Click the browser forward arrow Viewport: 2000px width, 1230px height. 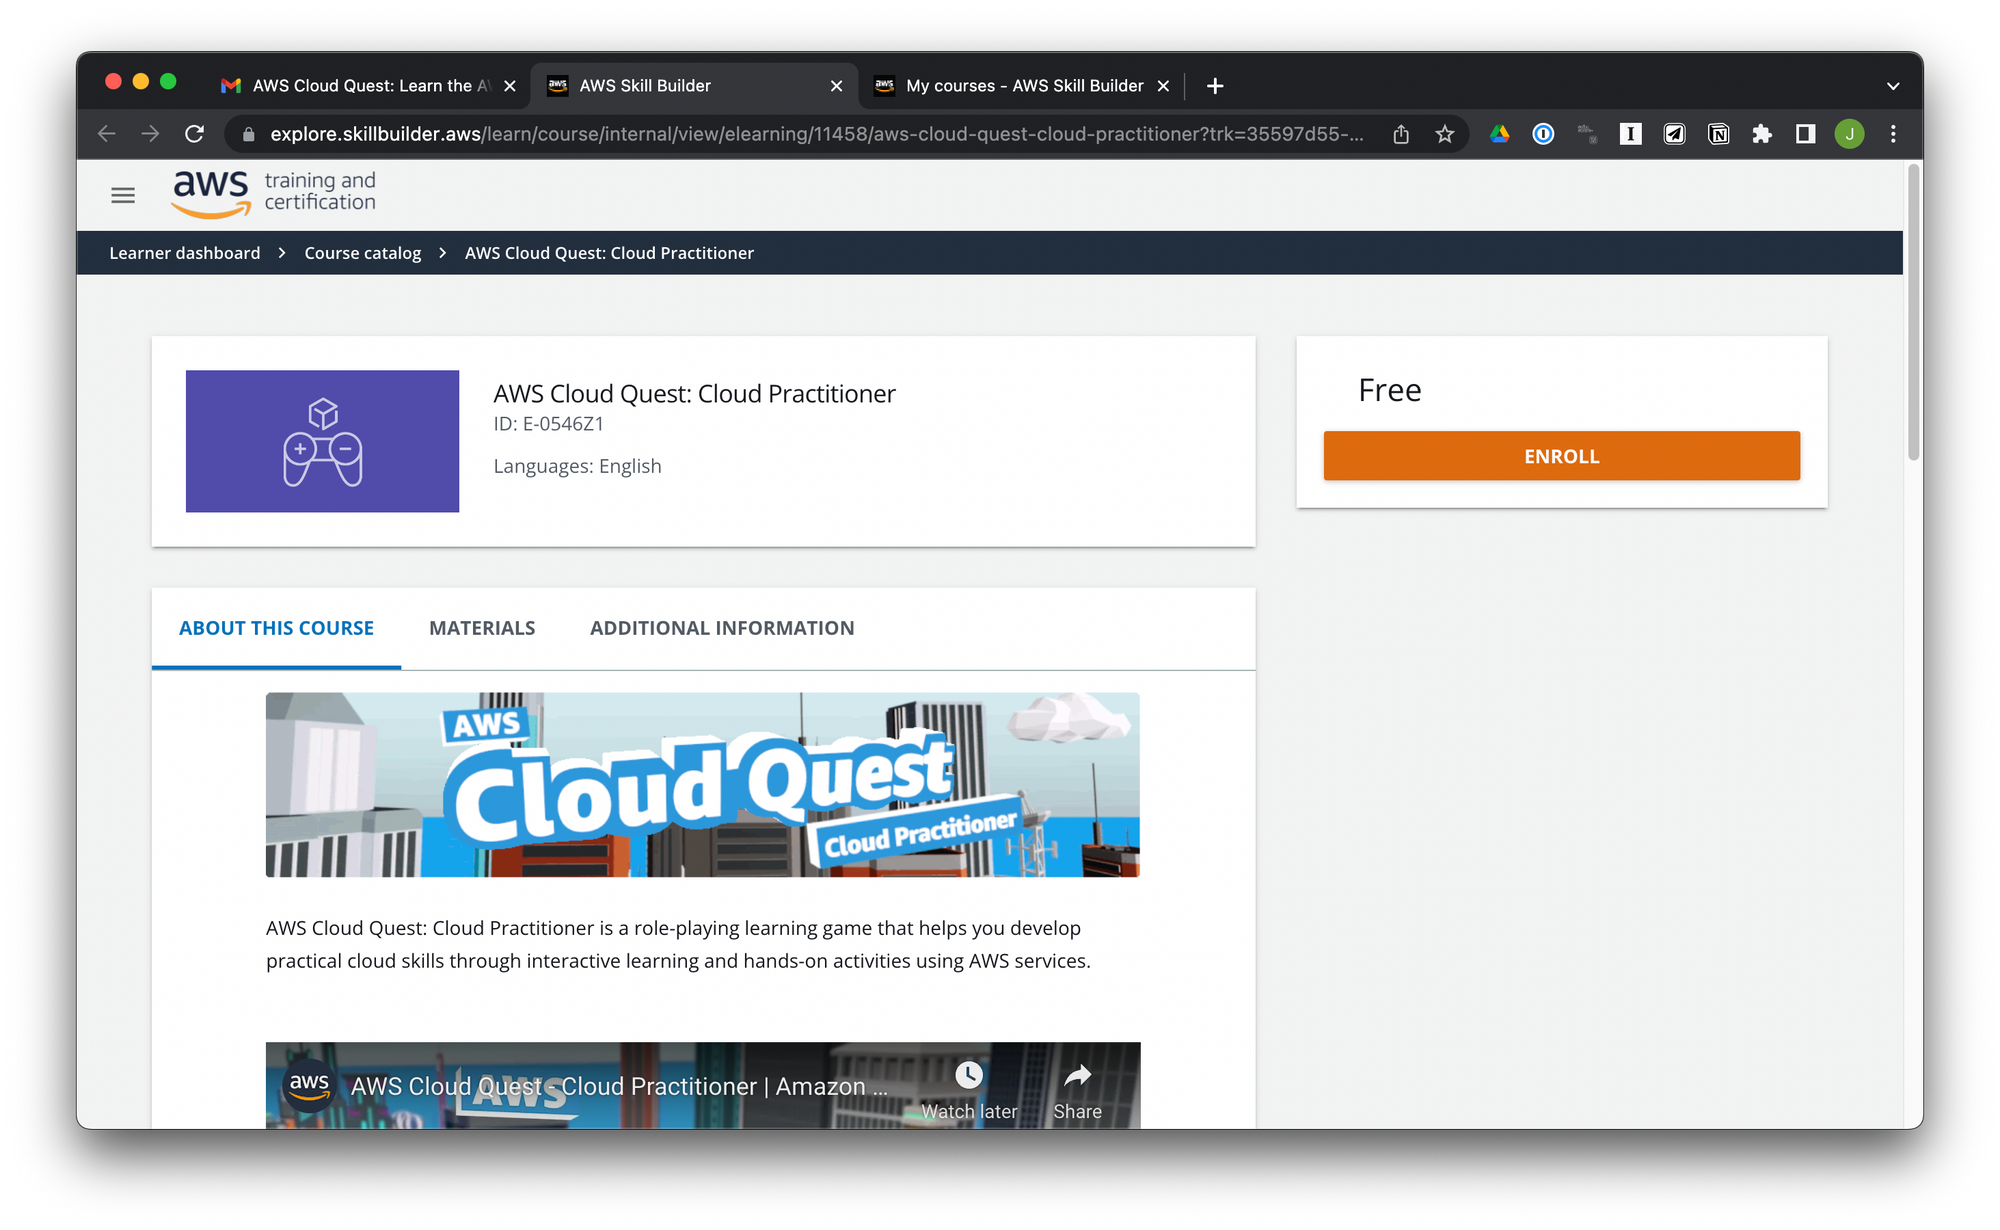(x=150, y=134)
